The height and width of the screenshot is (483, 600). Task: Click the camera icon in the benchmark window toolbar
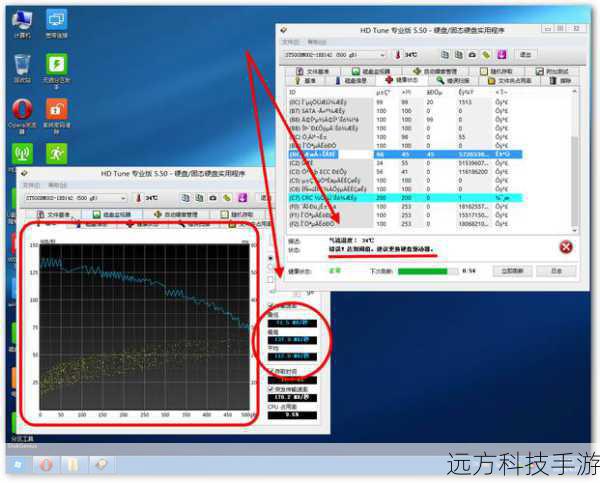point(213,198)
